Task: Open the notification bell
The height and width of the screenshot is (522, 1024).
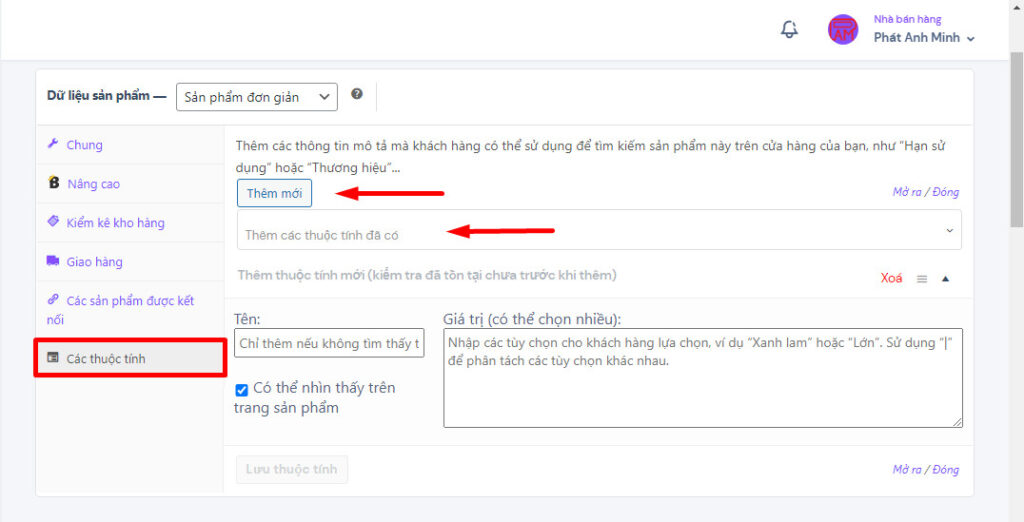Action: point(790,29)
